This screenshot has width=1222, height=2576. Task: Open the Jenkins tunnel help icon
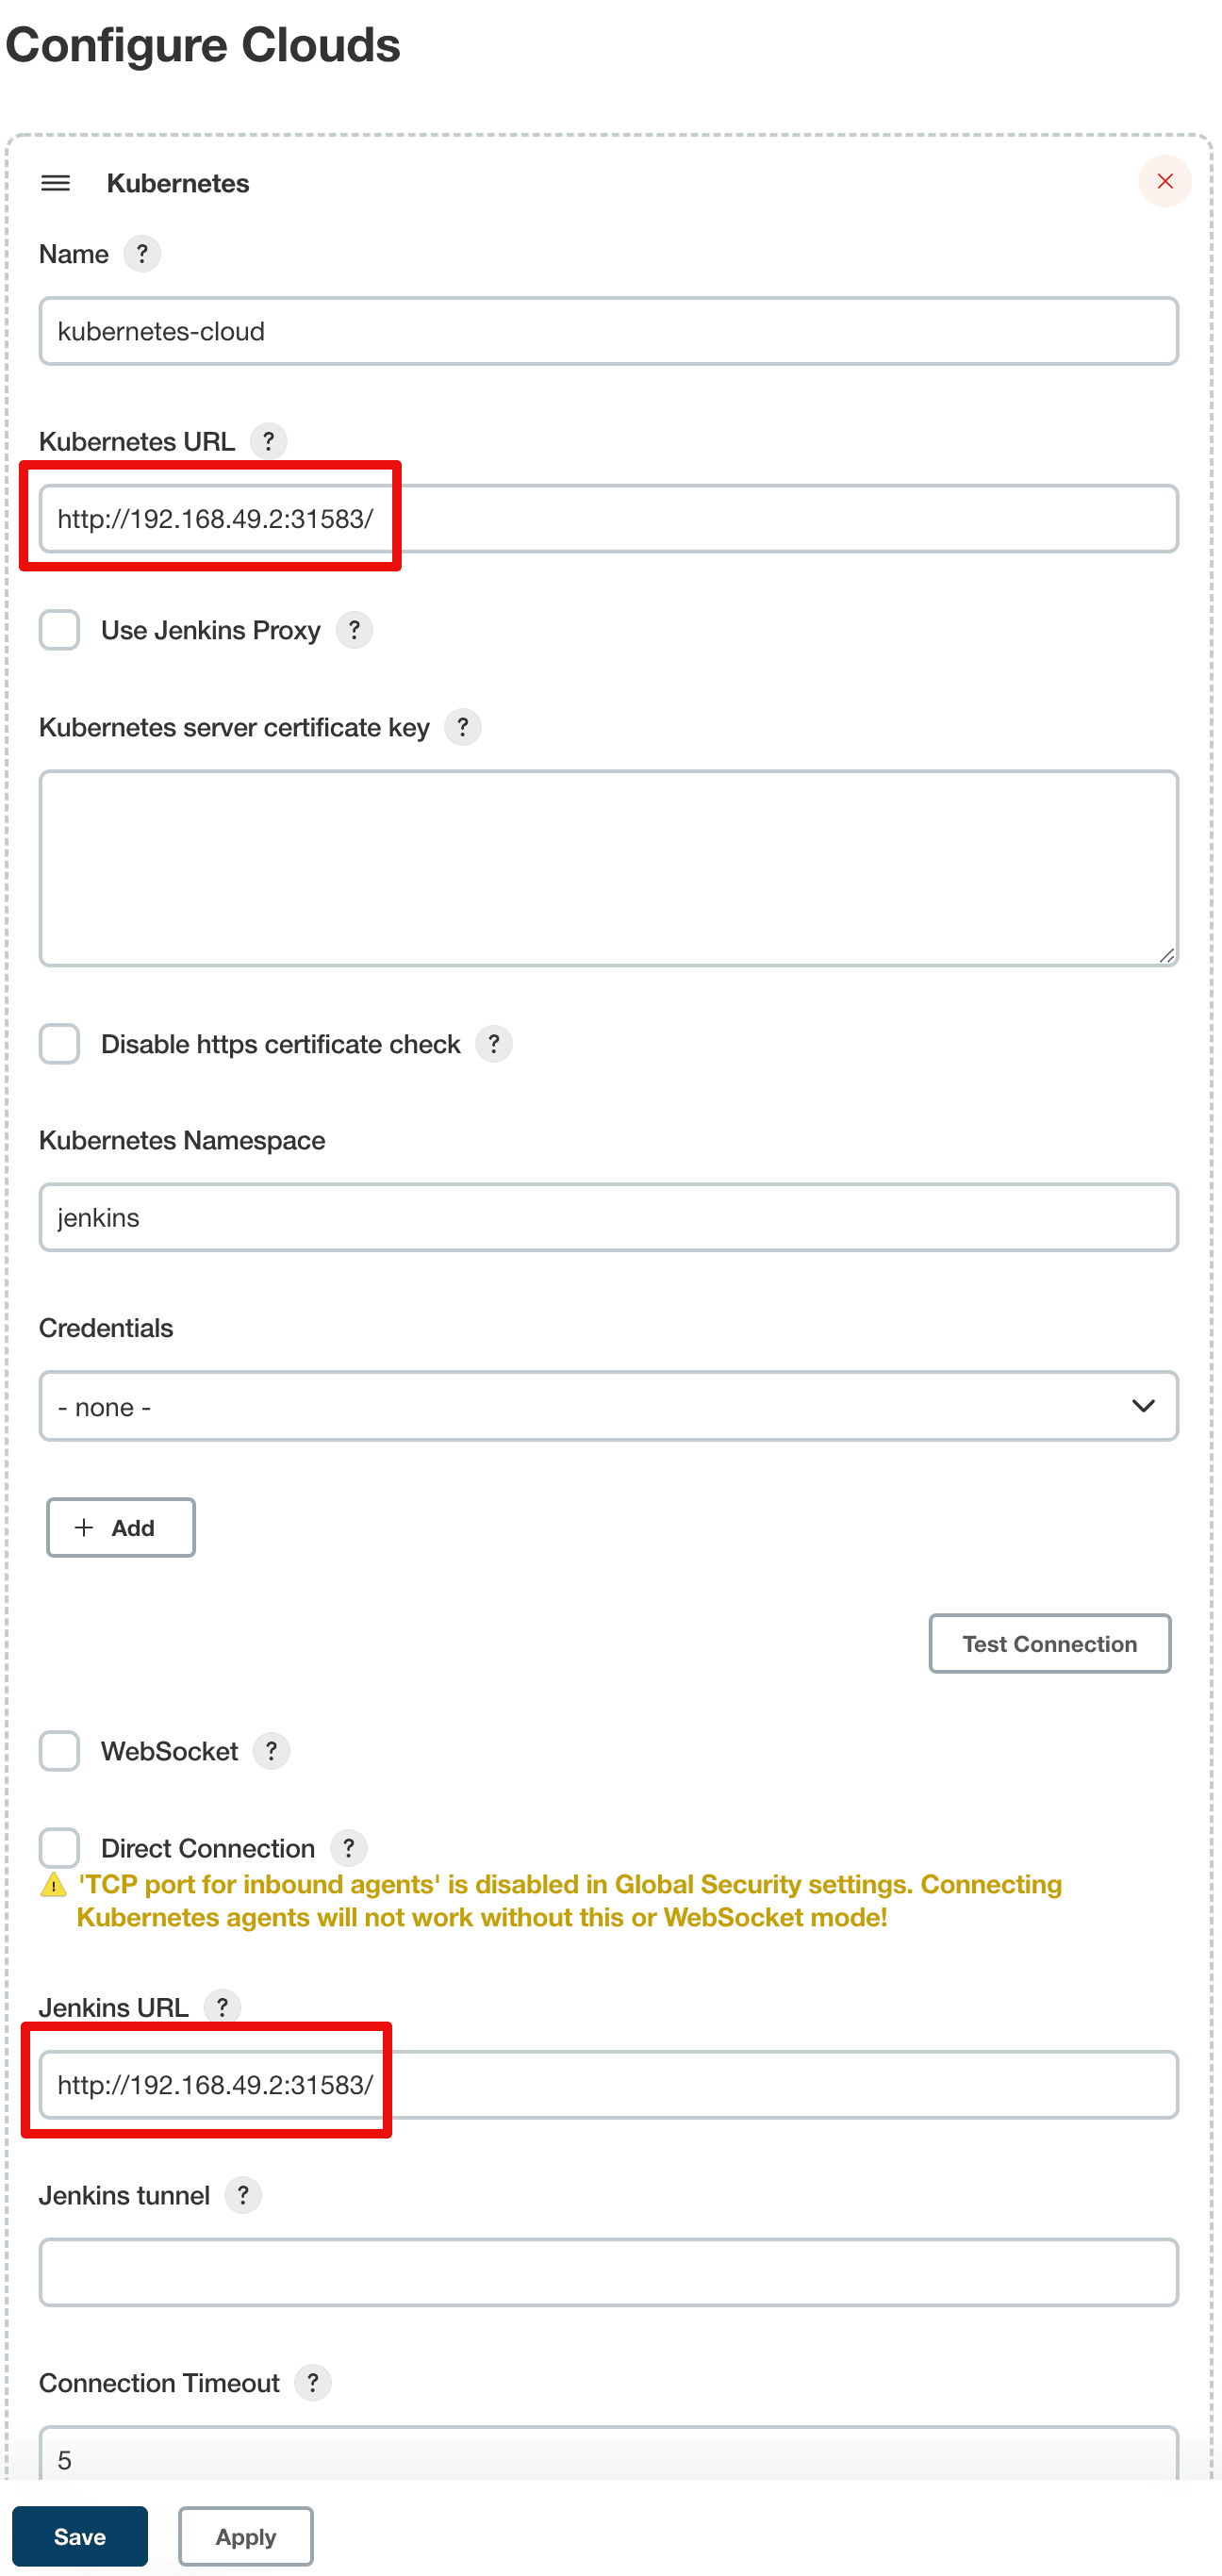[243, 2195]
